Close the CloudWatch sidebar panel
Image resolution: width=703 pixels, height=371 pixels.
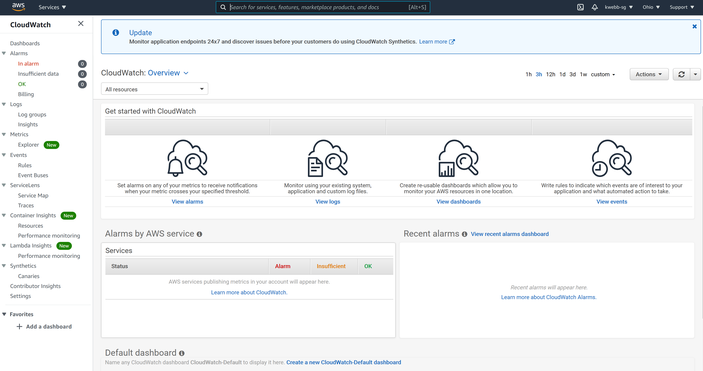81,23
